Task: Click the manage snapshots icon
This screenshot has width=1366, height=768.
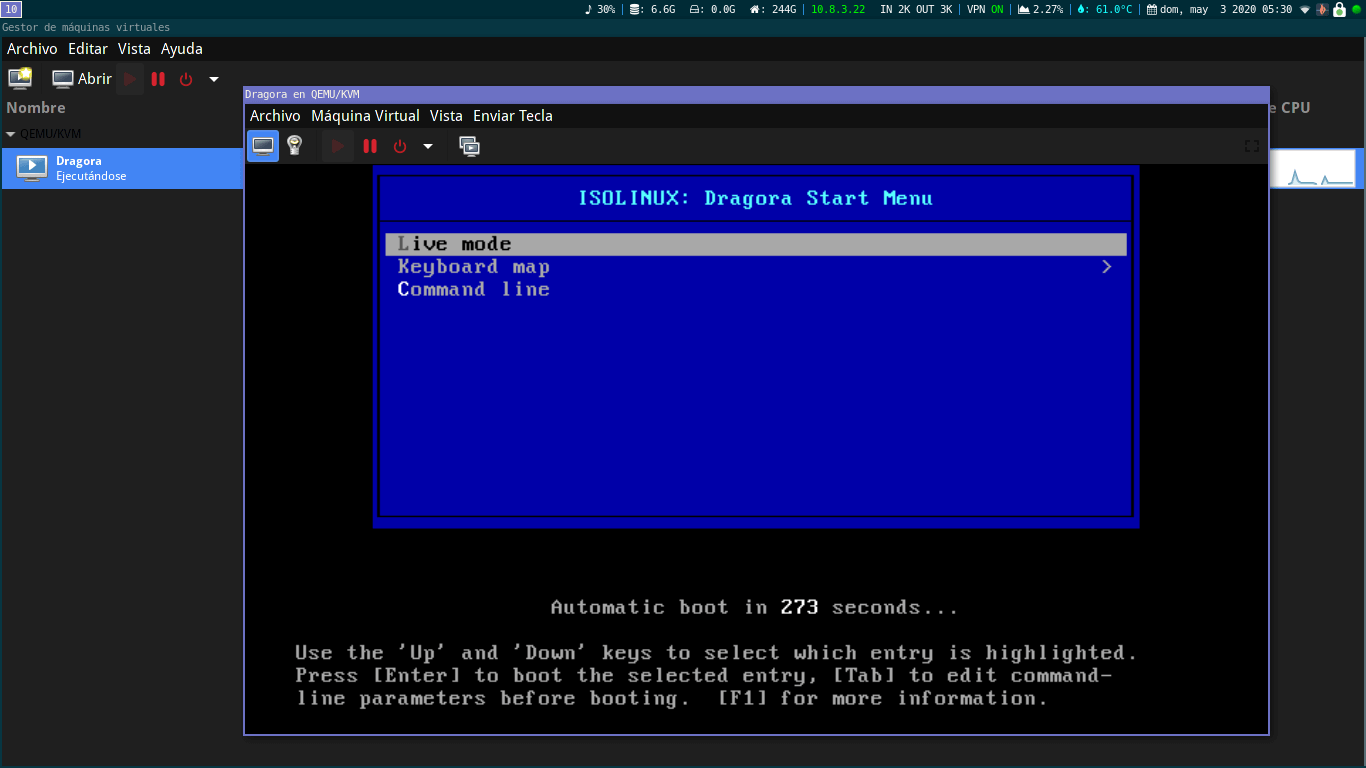Action: coord(469,146)
